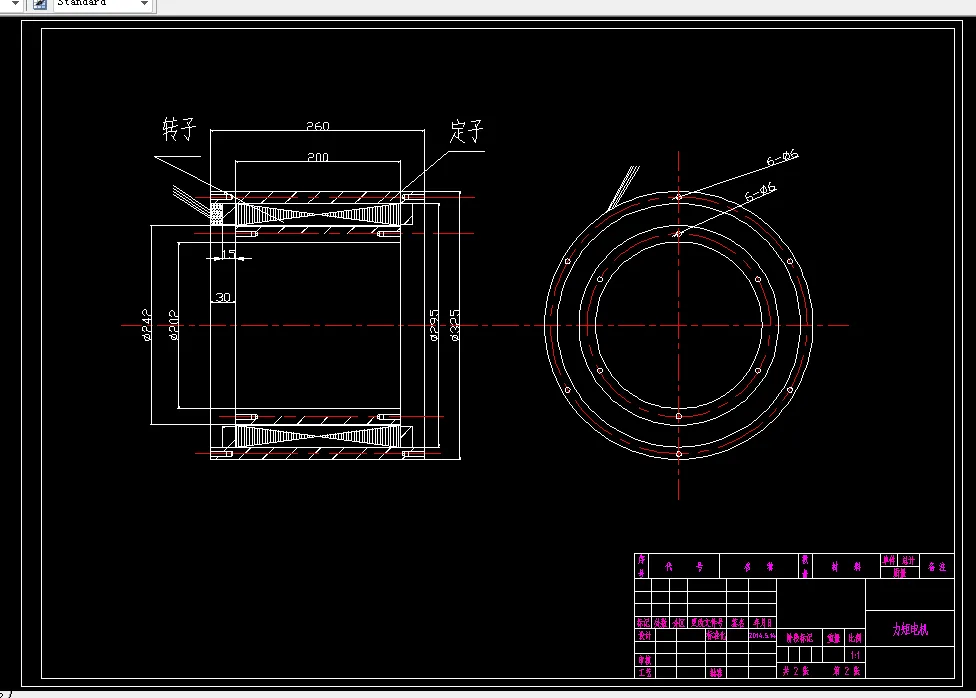Select the ø295 diameter dimension

(434, 324)
